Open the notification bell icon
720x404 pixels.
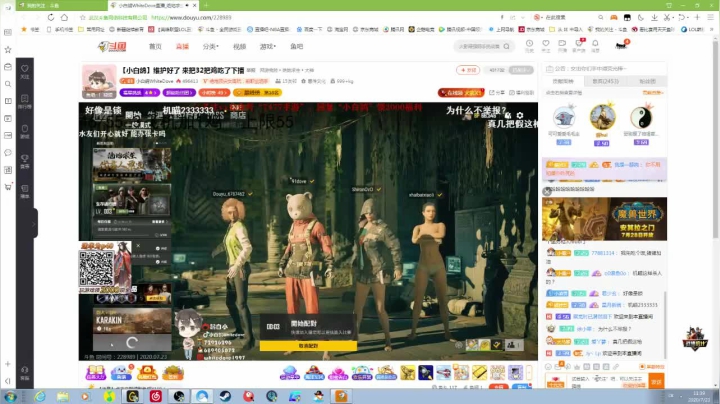595,45
